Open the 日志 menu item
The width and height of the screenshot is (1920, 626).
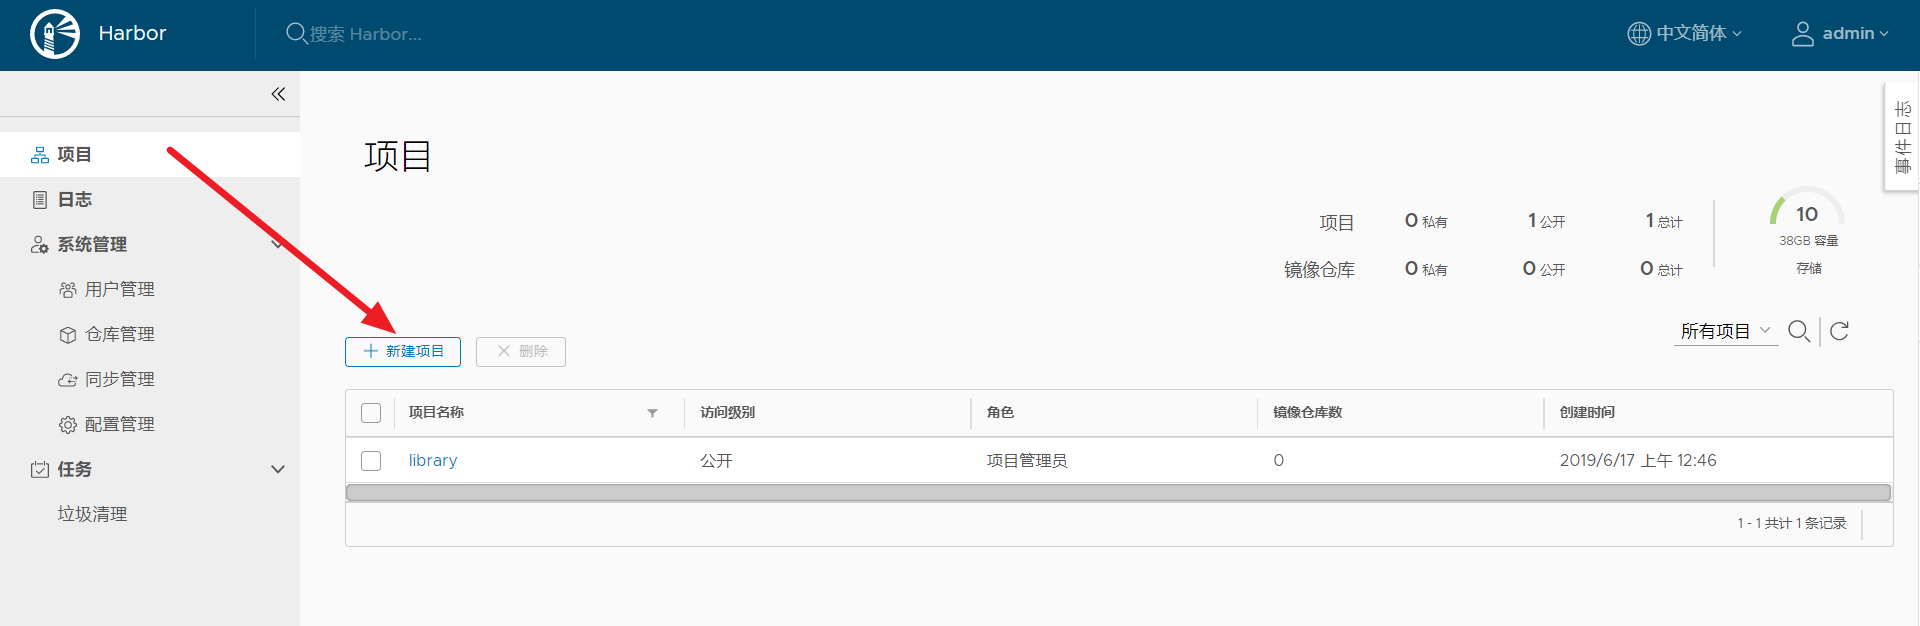pyautogui.click(x=74, y=200)
